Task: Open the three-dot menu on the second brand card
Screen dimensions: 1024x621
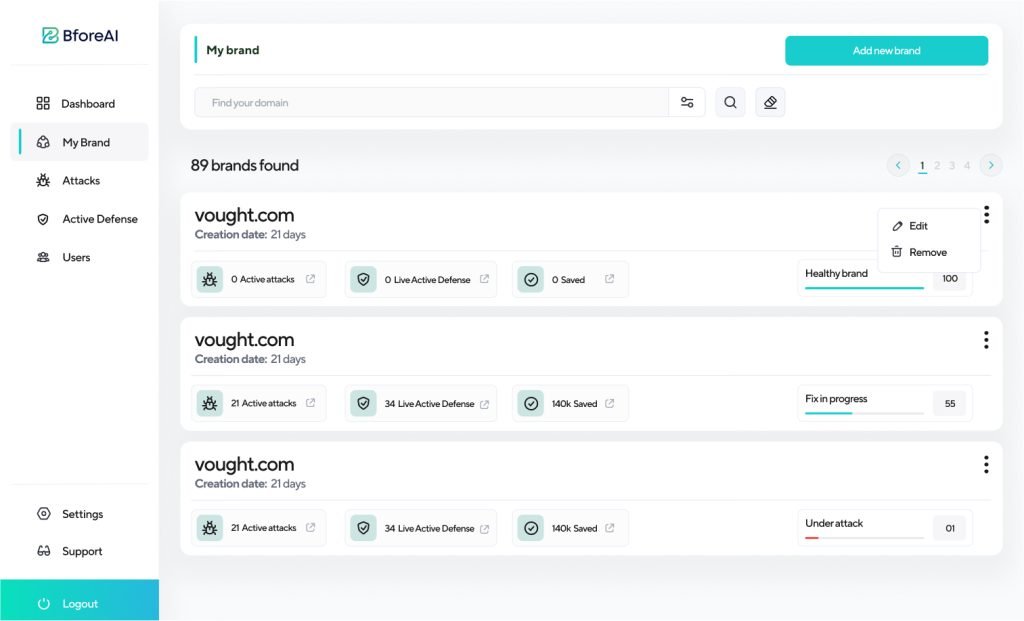Action: pyautogui.click(x=985, y=340)
